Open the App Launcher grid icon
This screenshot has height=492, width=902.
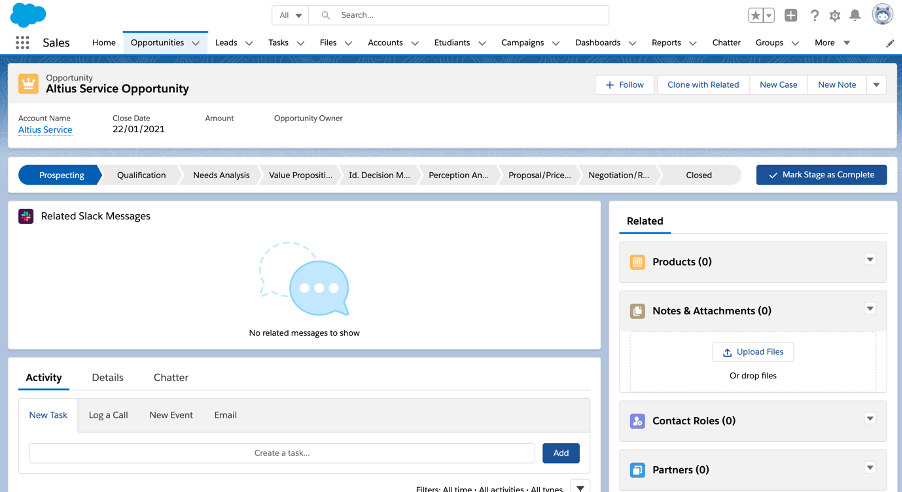pos(22,43)
